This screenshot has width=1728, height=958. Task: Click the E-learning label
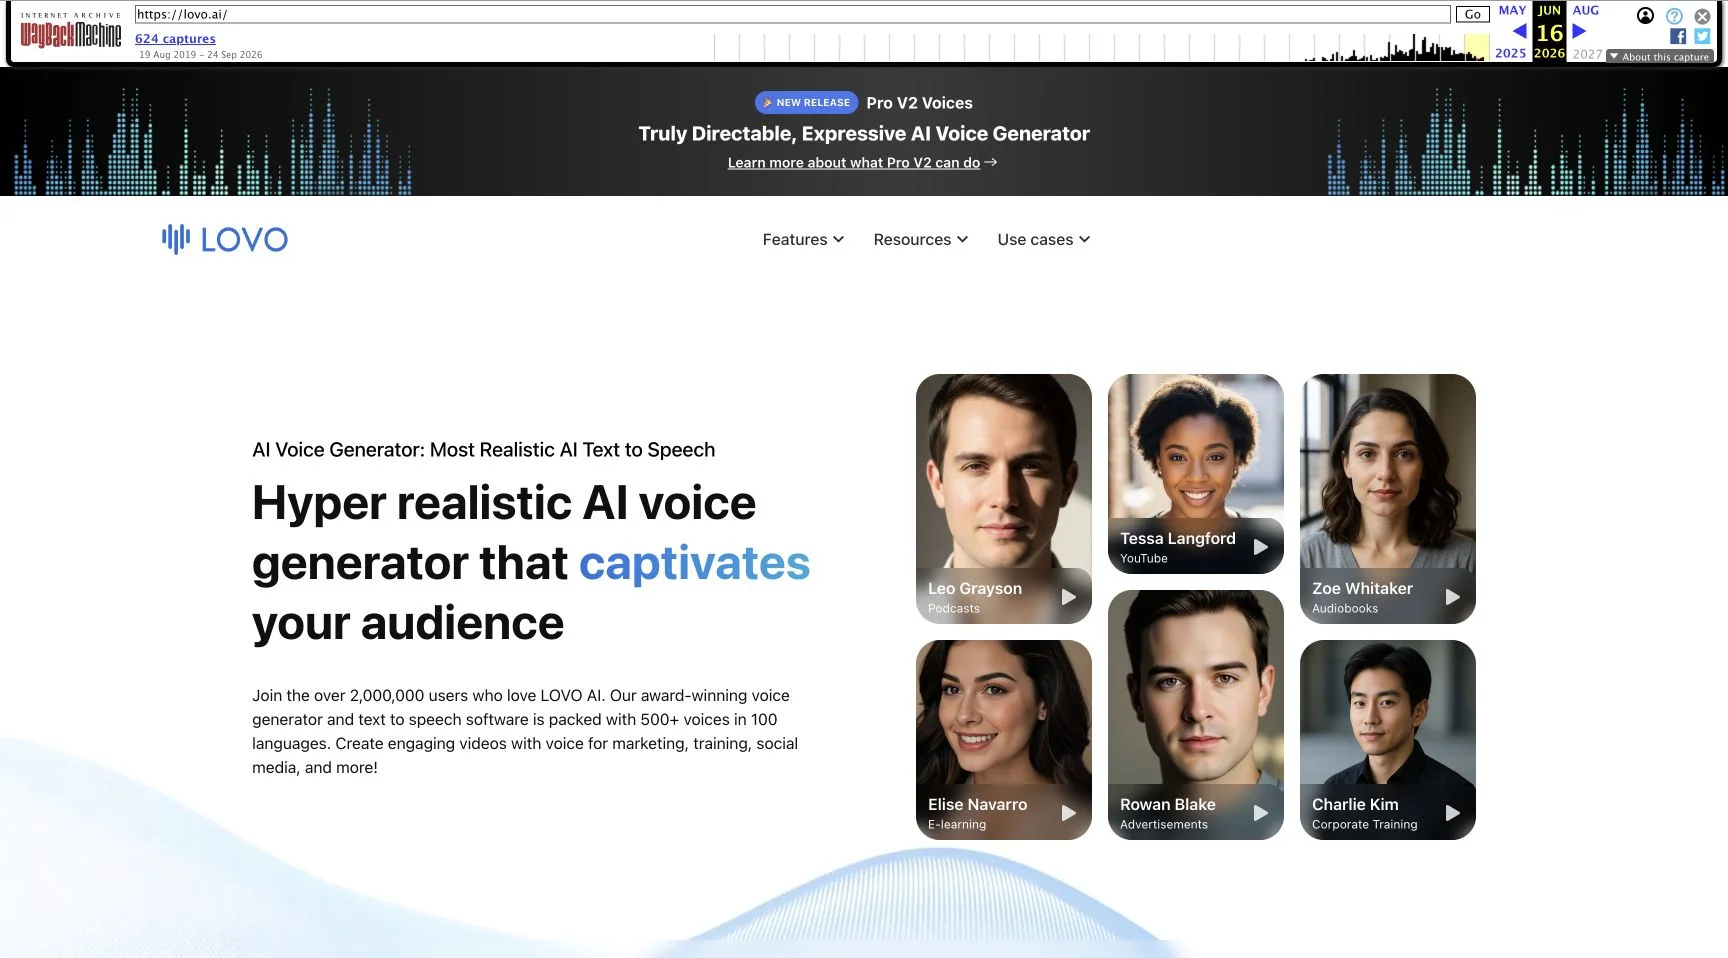click(957, 824)
